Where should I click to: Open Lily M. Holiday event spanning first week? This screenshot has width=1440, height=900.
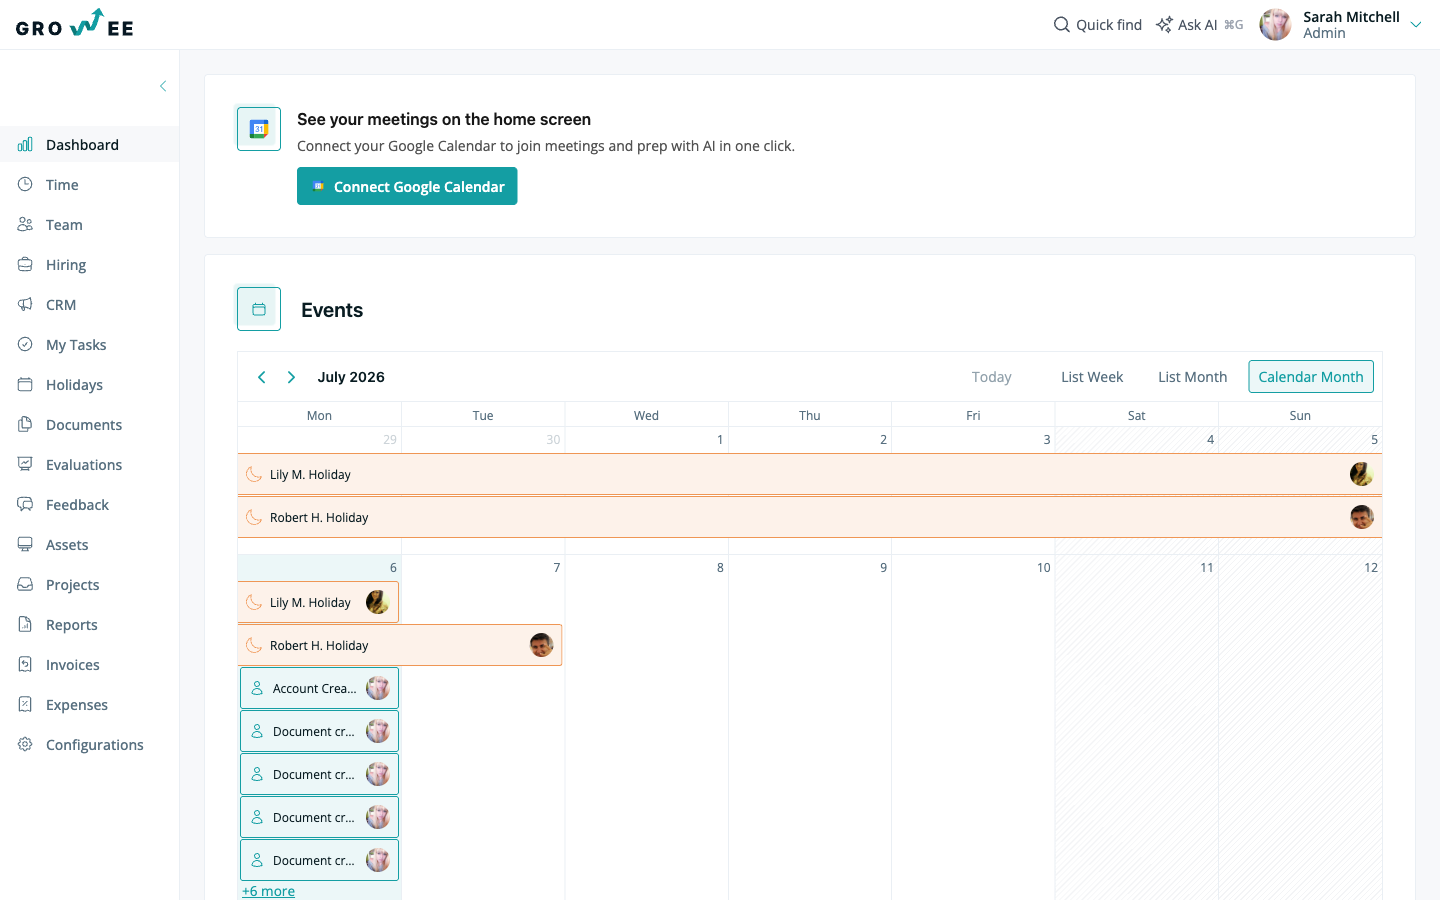[810, 474]
